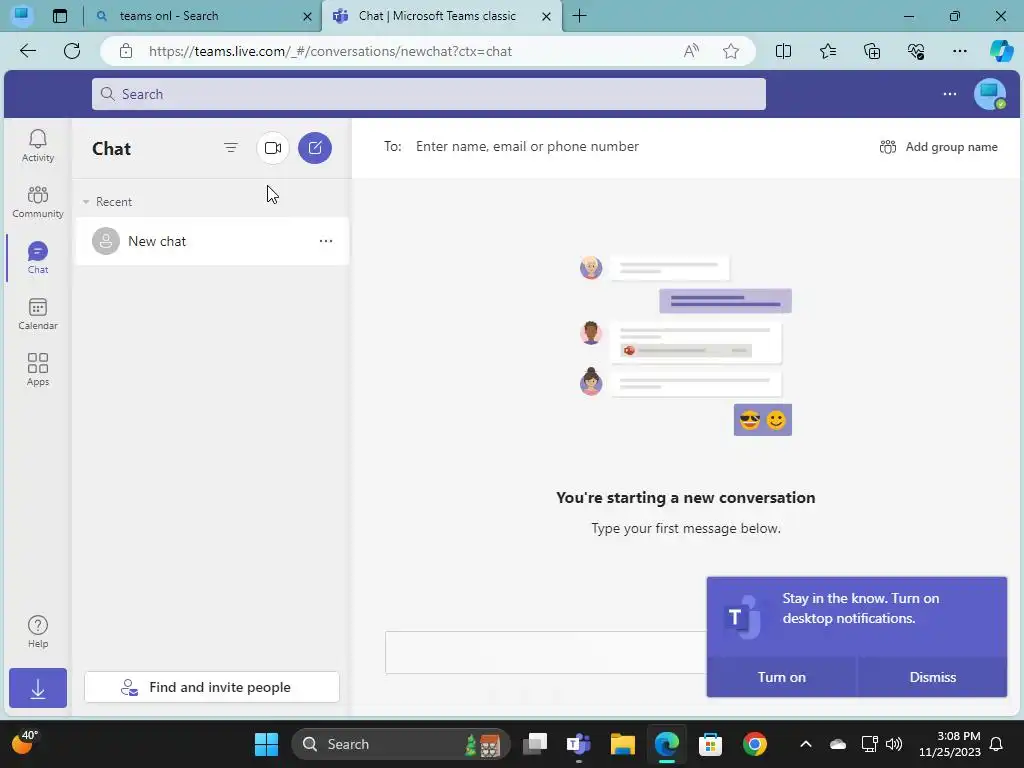Open Microsoft Store from taskbar
1024x768 pixels.
(x=711, y=744)
